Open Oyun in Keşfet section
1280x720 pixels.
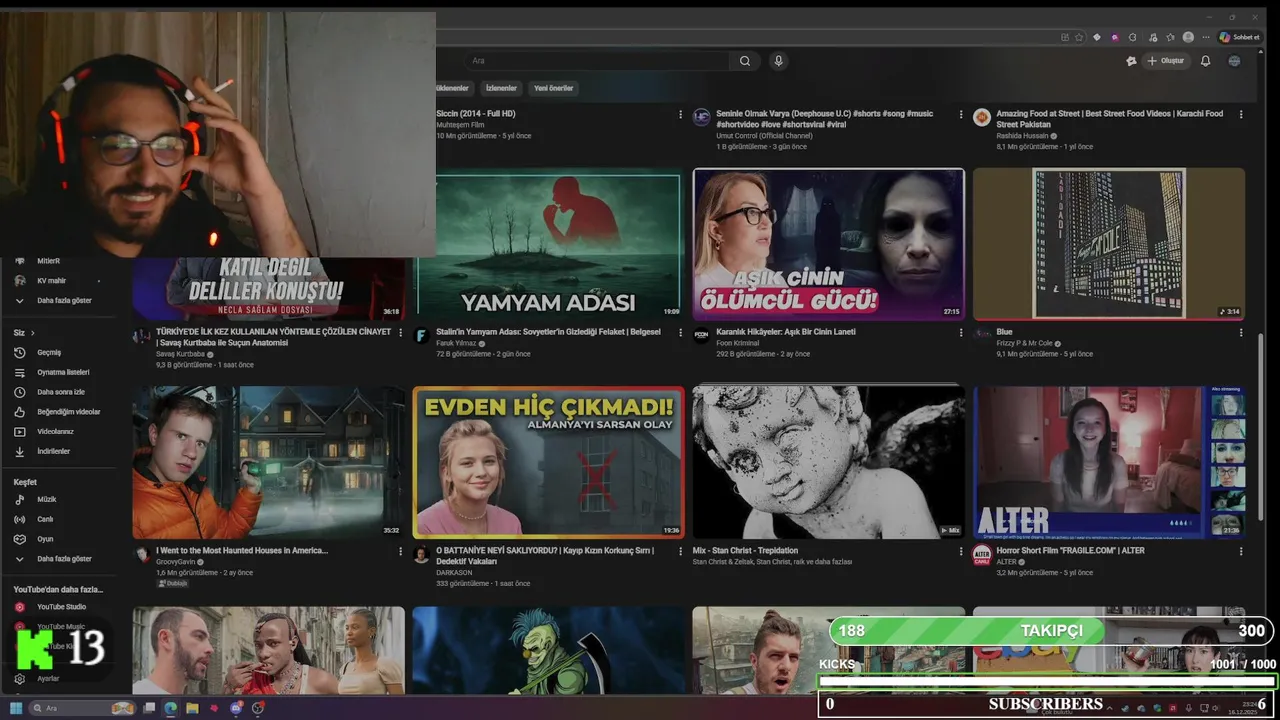60,539
